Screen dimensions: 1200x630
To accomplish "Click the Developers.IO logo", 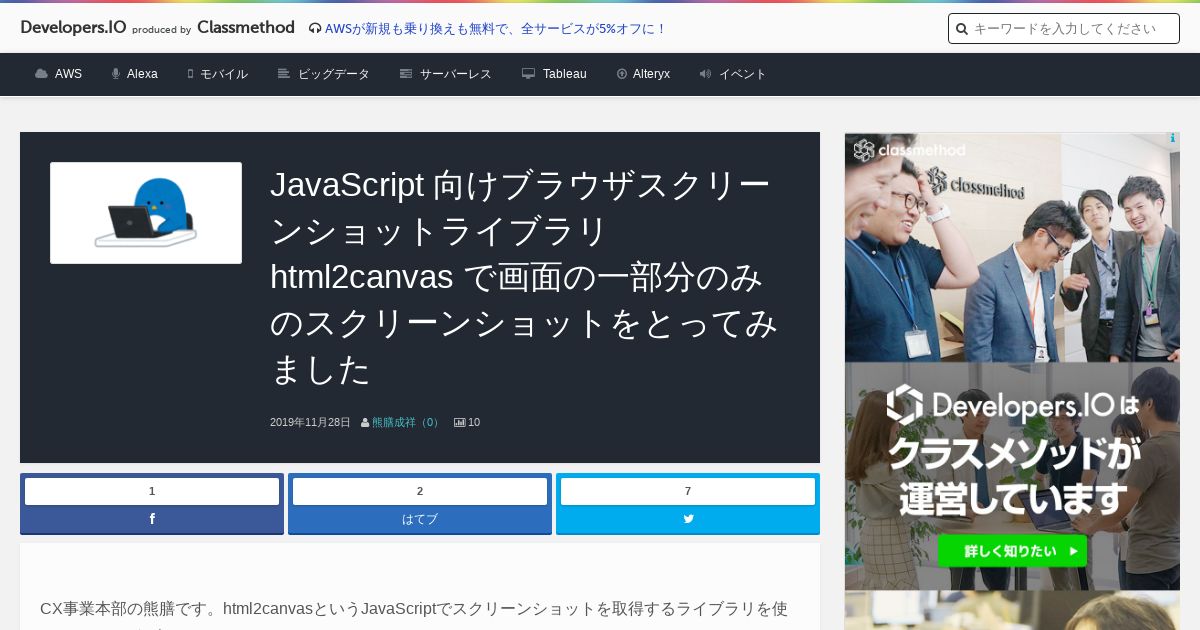I will (73, 28).
